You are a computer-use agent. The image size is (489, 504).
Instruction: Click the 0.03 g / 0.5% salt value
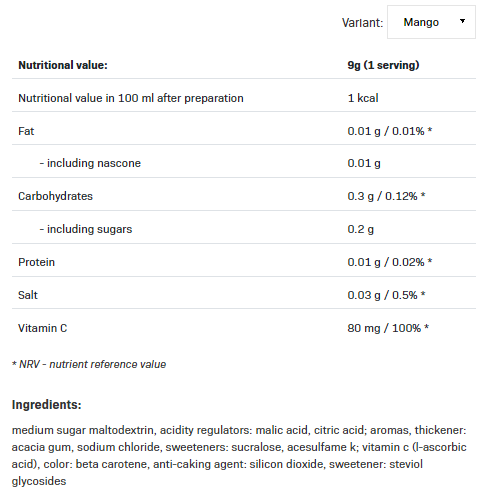click(386, 295)
